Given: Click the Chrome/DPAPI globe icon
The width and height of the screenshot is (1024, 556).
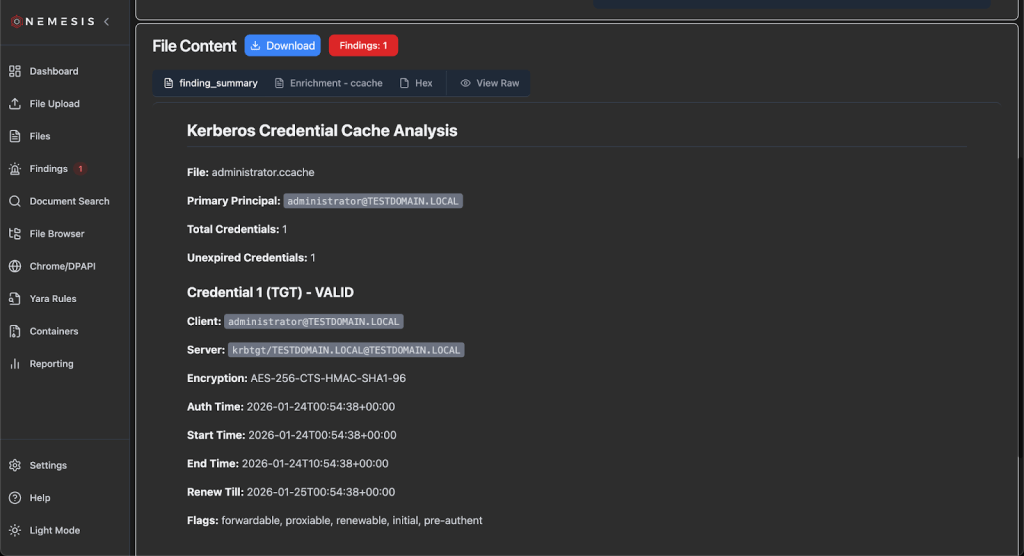Looking at the screenshot, I should click(x=15, y=266).
